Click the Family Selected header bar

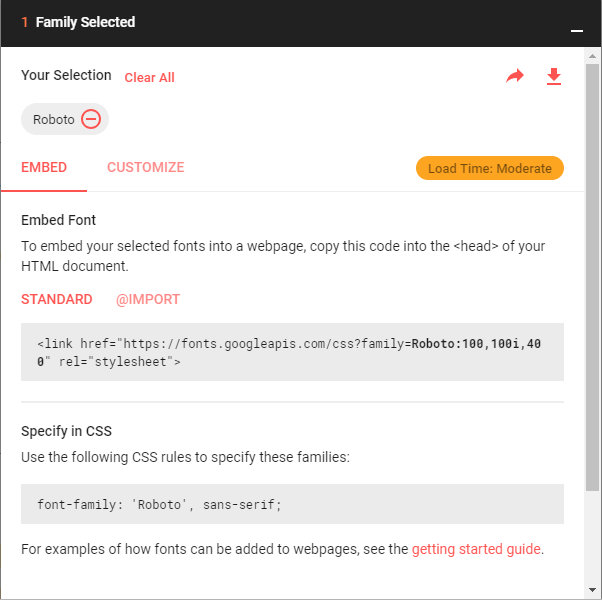pos(292,23)
